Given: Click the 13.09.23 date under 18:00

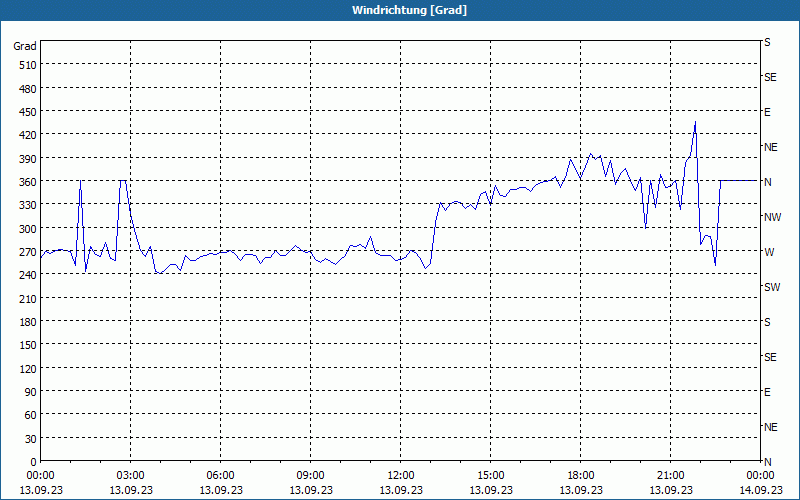Looking at the screenshot, I should (581, 490).
